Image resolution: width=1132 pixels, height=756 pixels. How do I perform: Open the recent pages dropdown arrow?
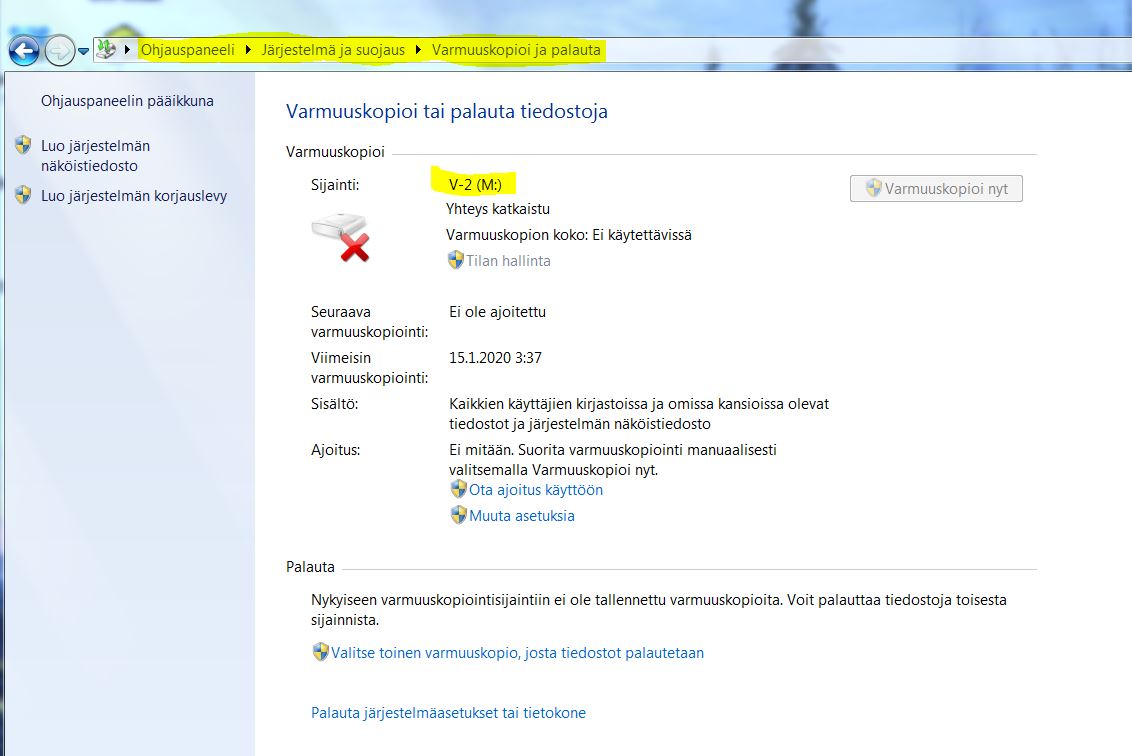tap(83, 51)
